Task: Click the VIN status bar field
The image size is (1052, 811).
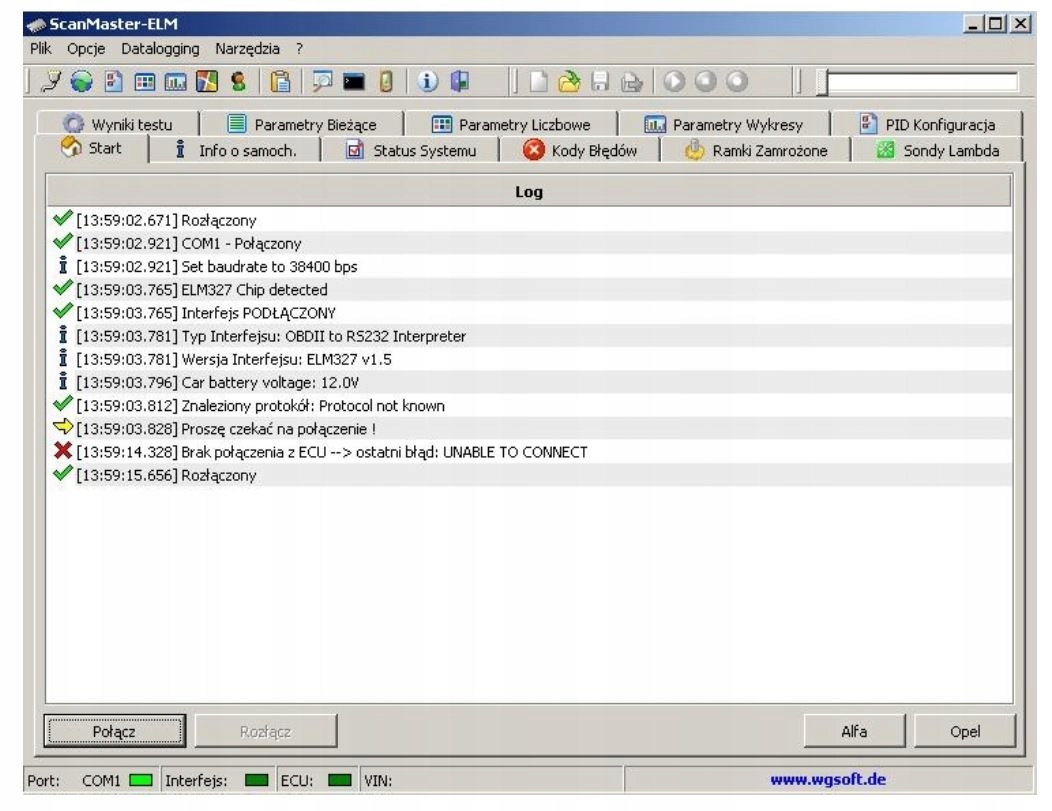Action: (492, 780)
